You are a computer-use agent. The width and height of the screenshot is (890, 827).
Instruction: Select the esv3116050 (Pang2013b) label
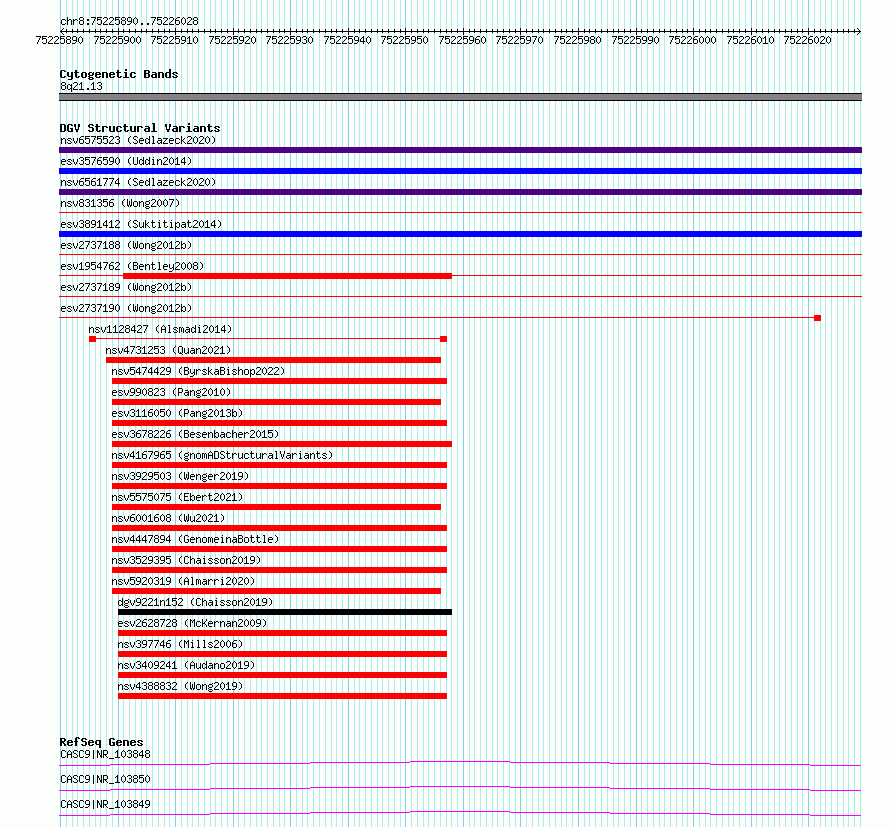(x=177, y=413)
